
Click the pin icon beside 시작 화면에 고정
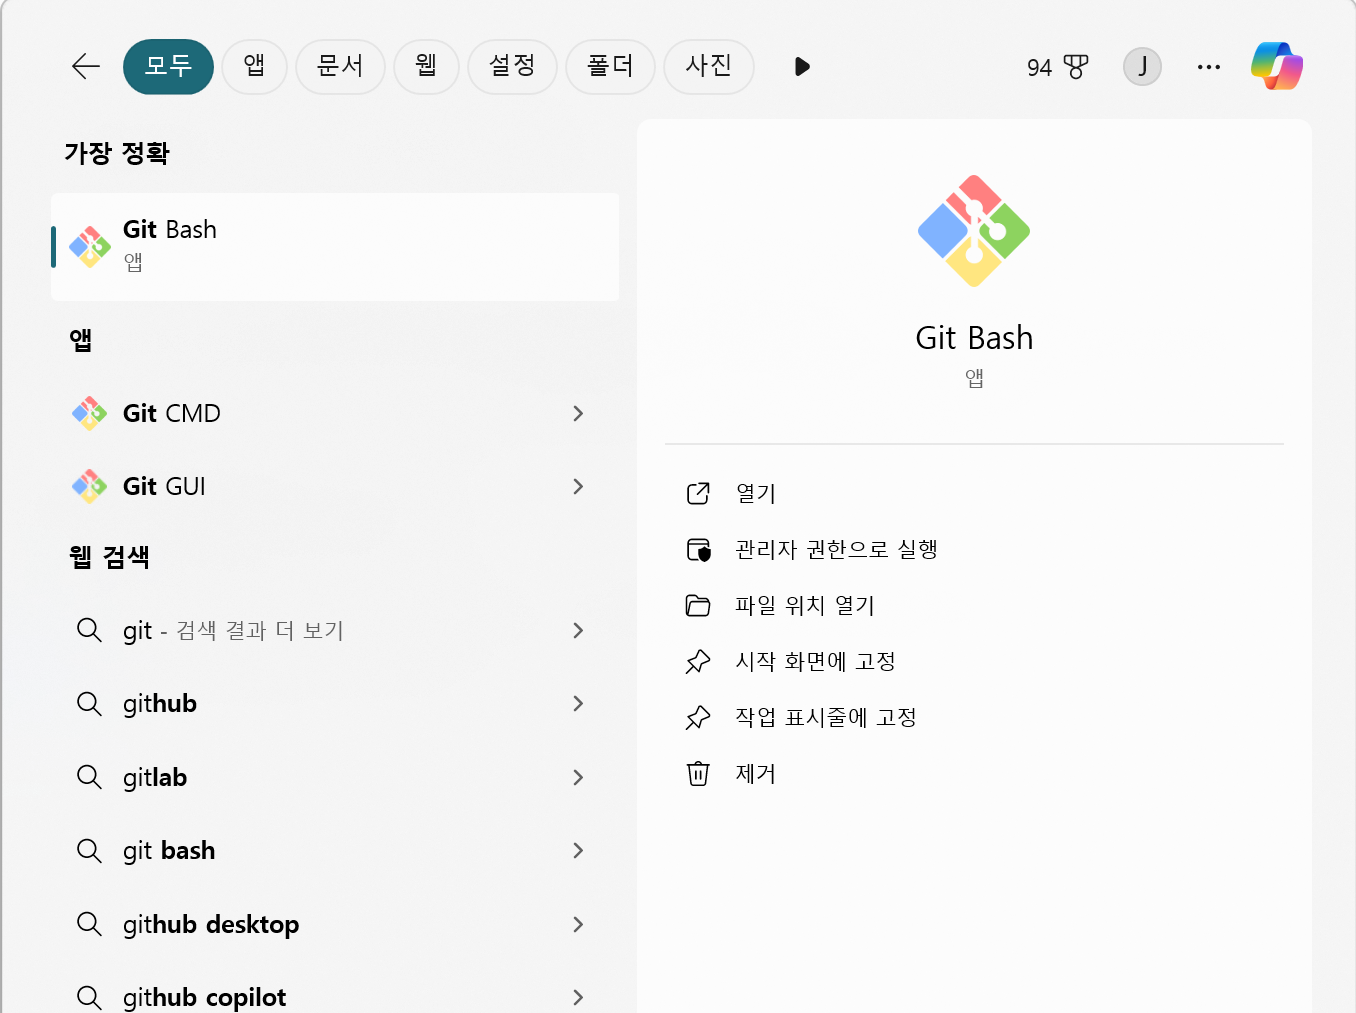698,661
